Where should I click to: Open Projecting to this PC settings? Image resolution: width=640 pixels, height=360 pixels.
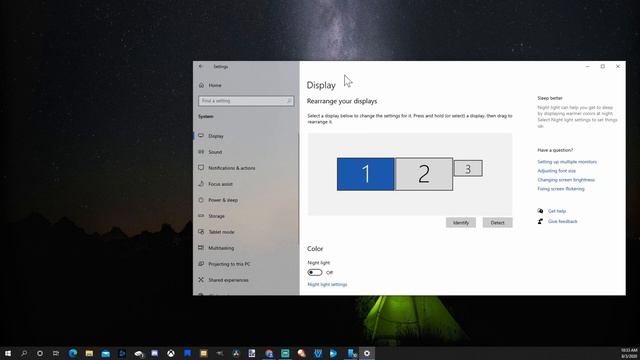[229, 264]
